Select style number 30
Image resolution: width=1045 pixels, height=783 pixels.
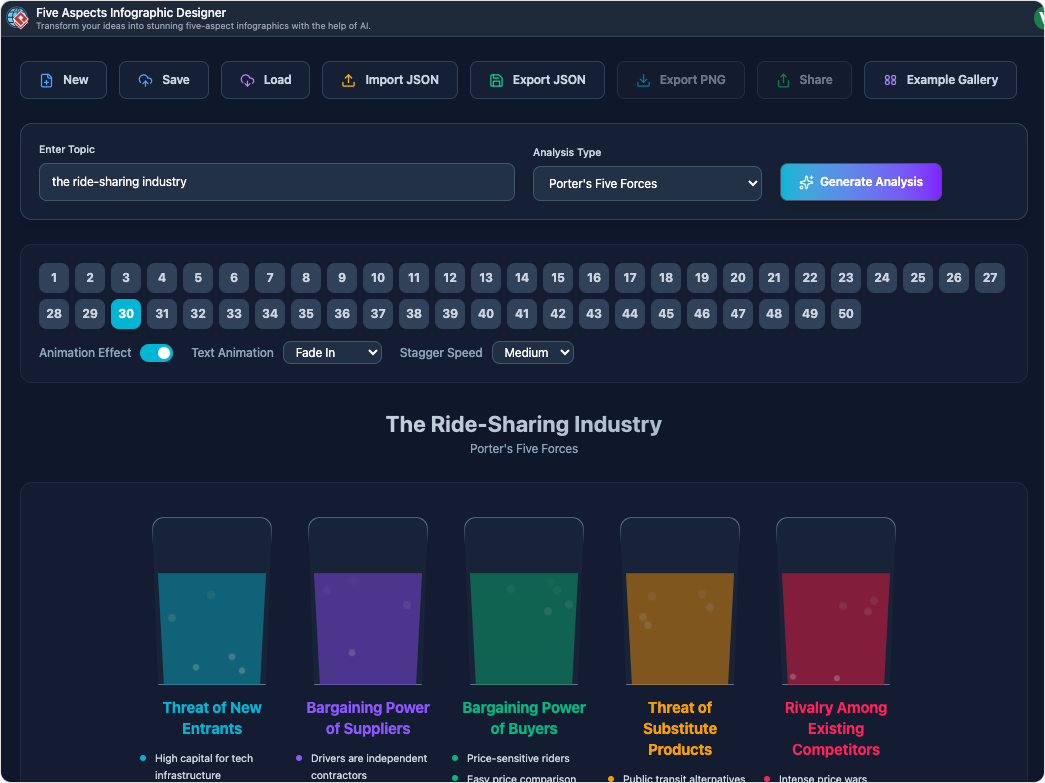(x=126, y=314)
